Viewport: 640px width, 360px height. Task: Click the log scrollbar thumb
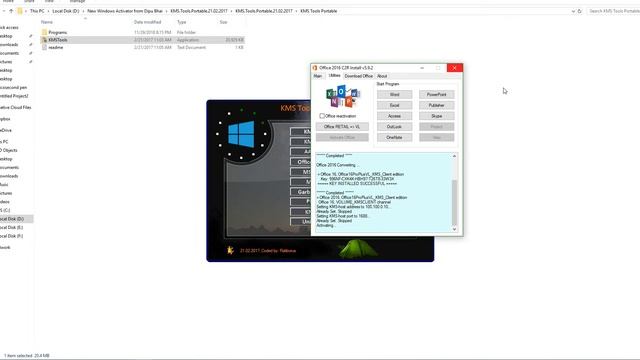click(x=454, y=202)
